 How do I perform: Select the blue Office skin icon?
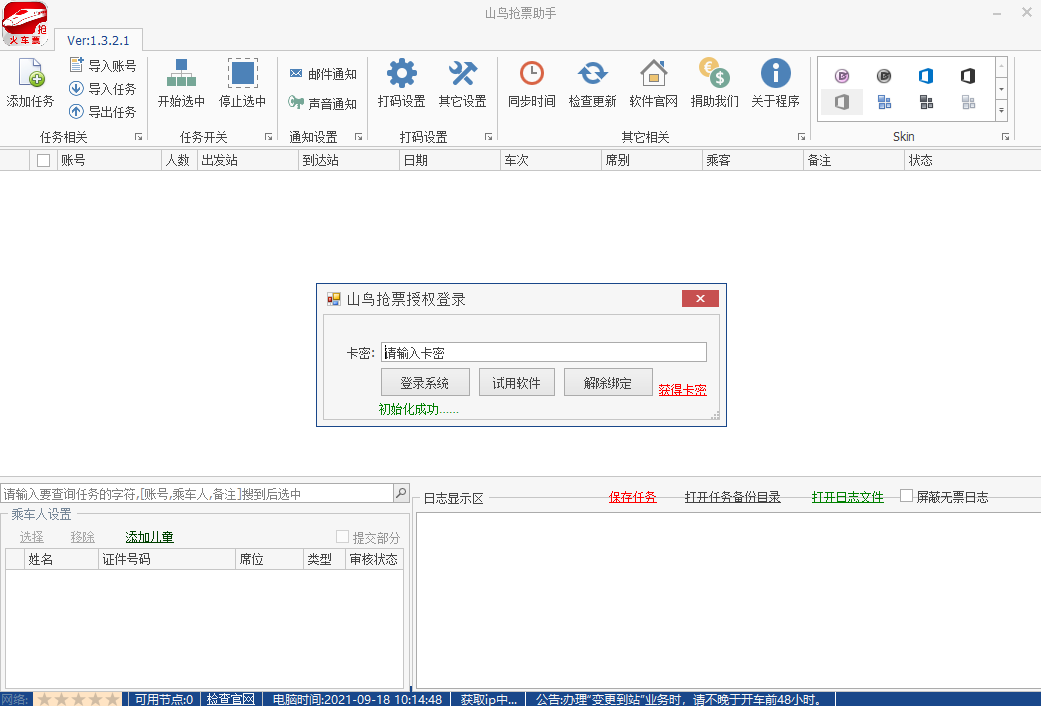click(x=926, y=76)
